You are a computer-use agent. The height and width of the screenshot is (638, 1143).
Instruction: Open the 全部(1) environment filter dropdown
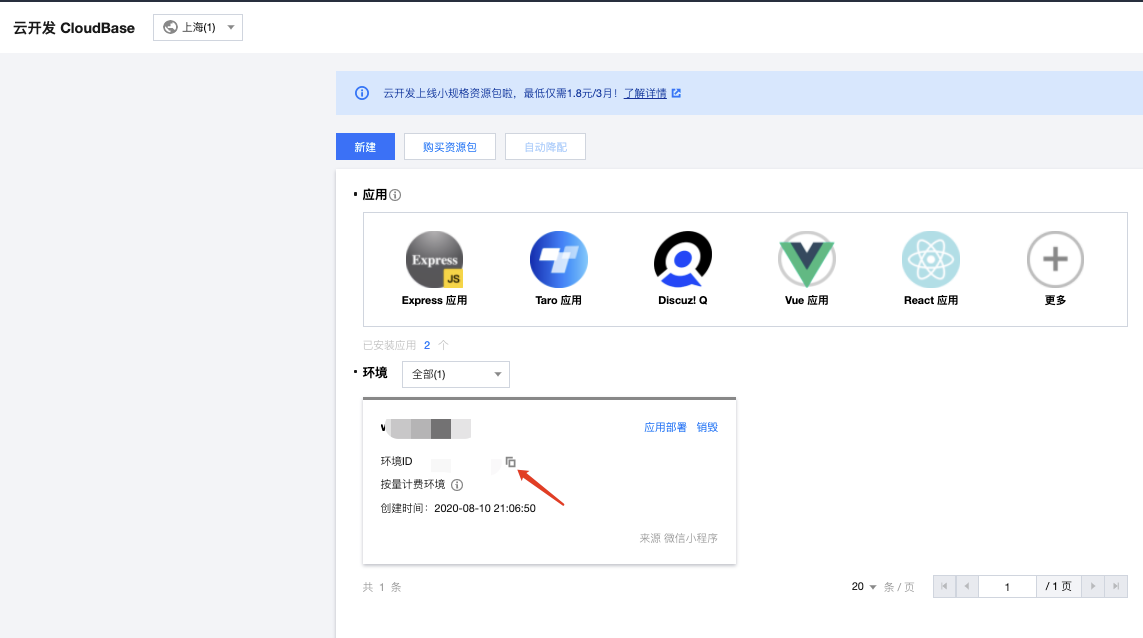pos(456,374)
